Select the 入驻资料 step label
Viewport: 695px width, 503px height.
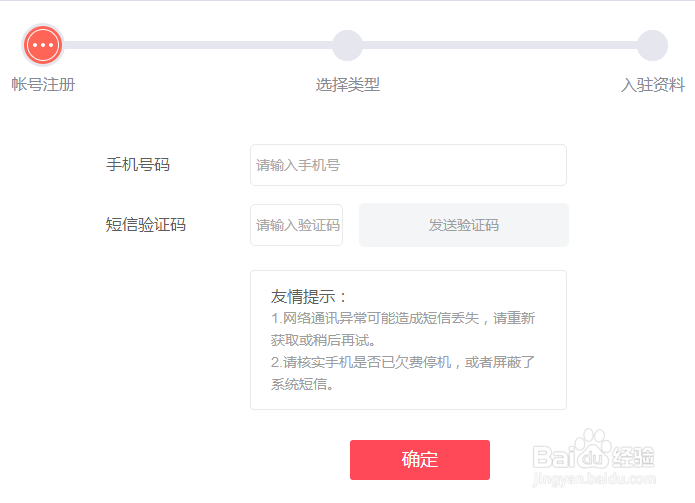pos(652,85)
